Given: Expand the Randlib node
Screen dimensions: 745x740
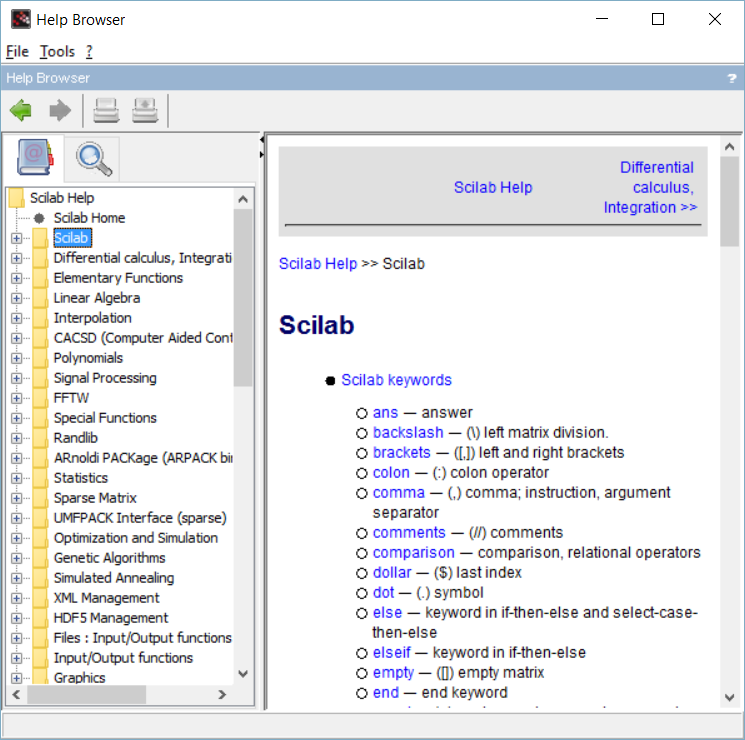Looking at the screenshot, I should pyautogui.click(x=17, y=438).
